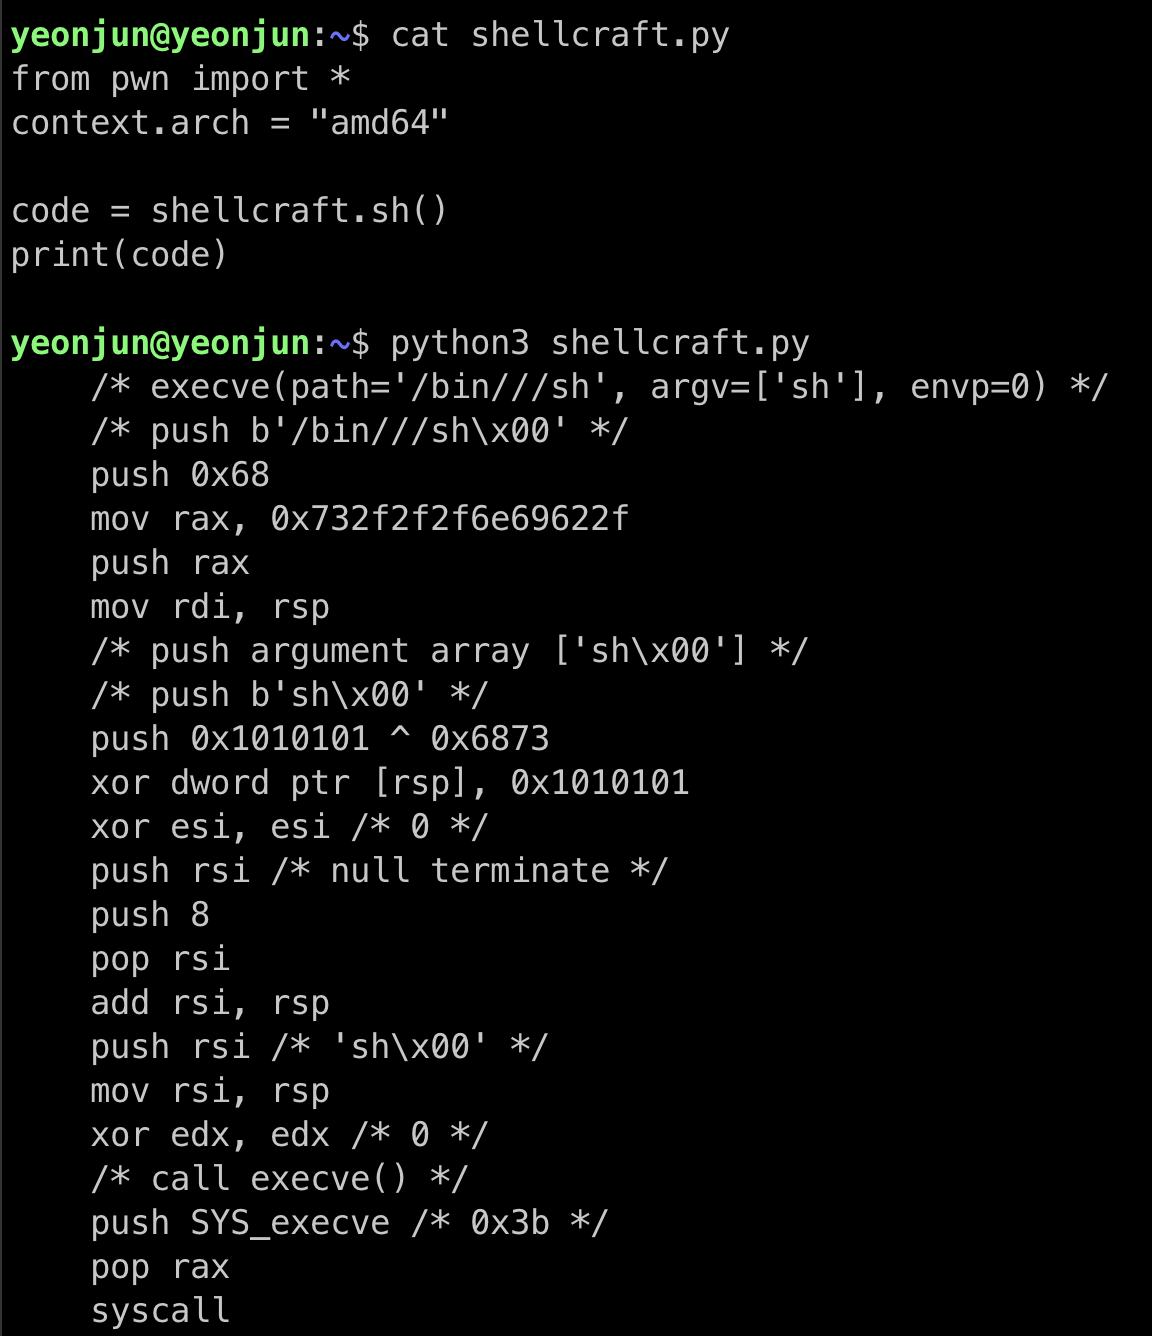The height and width of the screenshot is (1336, 1152).
Task: Click the 'call execve()' comment
Action: (280, 1179)
